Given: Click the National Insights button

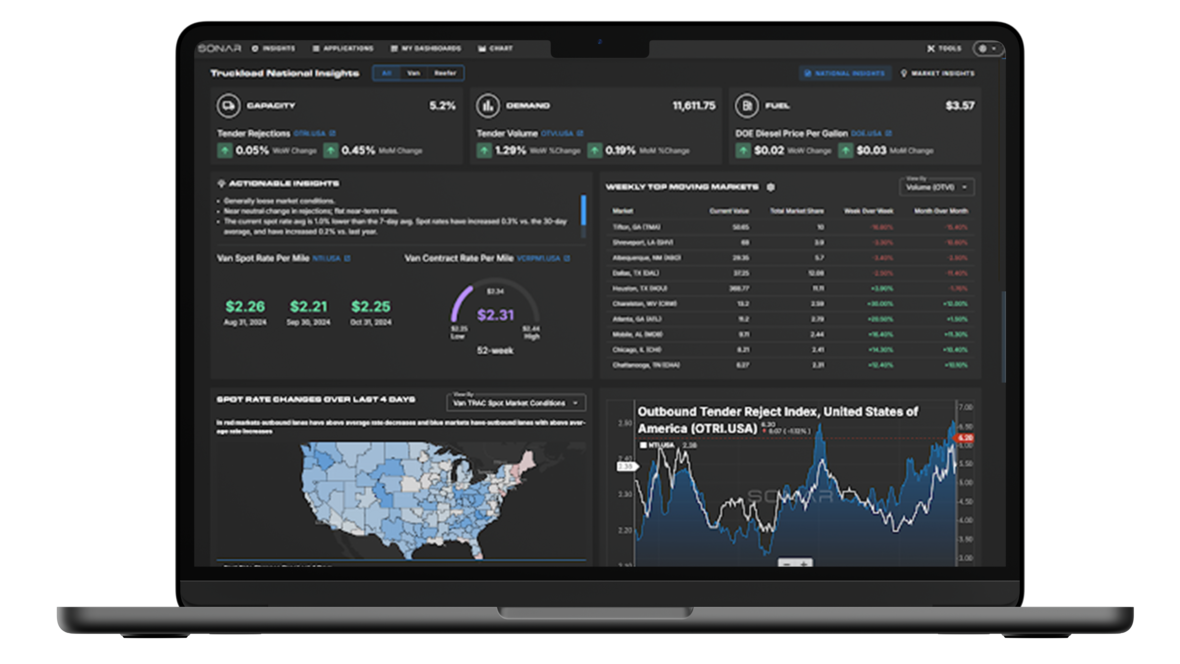Looking at the screenshot, I should point(844,73).
